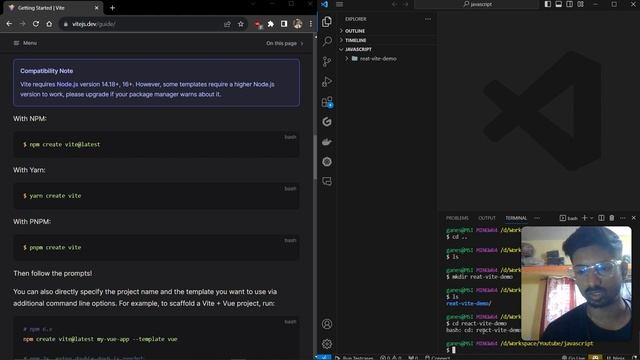Split the terminal
The height and width of the screenshot is (360, 640).
click(601, 218)
